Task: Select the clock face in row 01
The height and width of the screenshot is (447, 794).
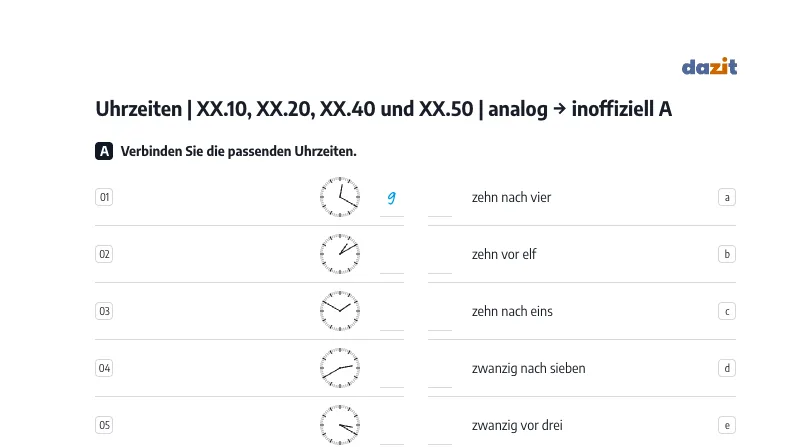Action: (340, 197)
